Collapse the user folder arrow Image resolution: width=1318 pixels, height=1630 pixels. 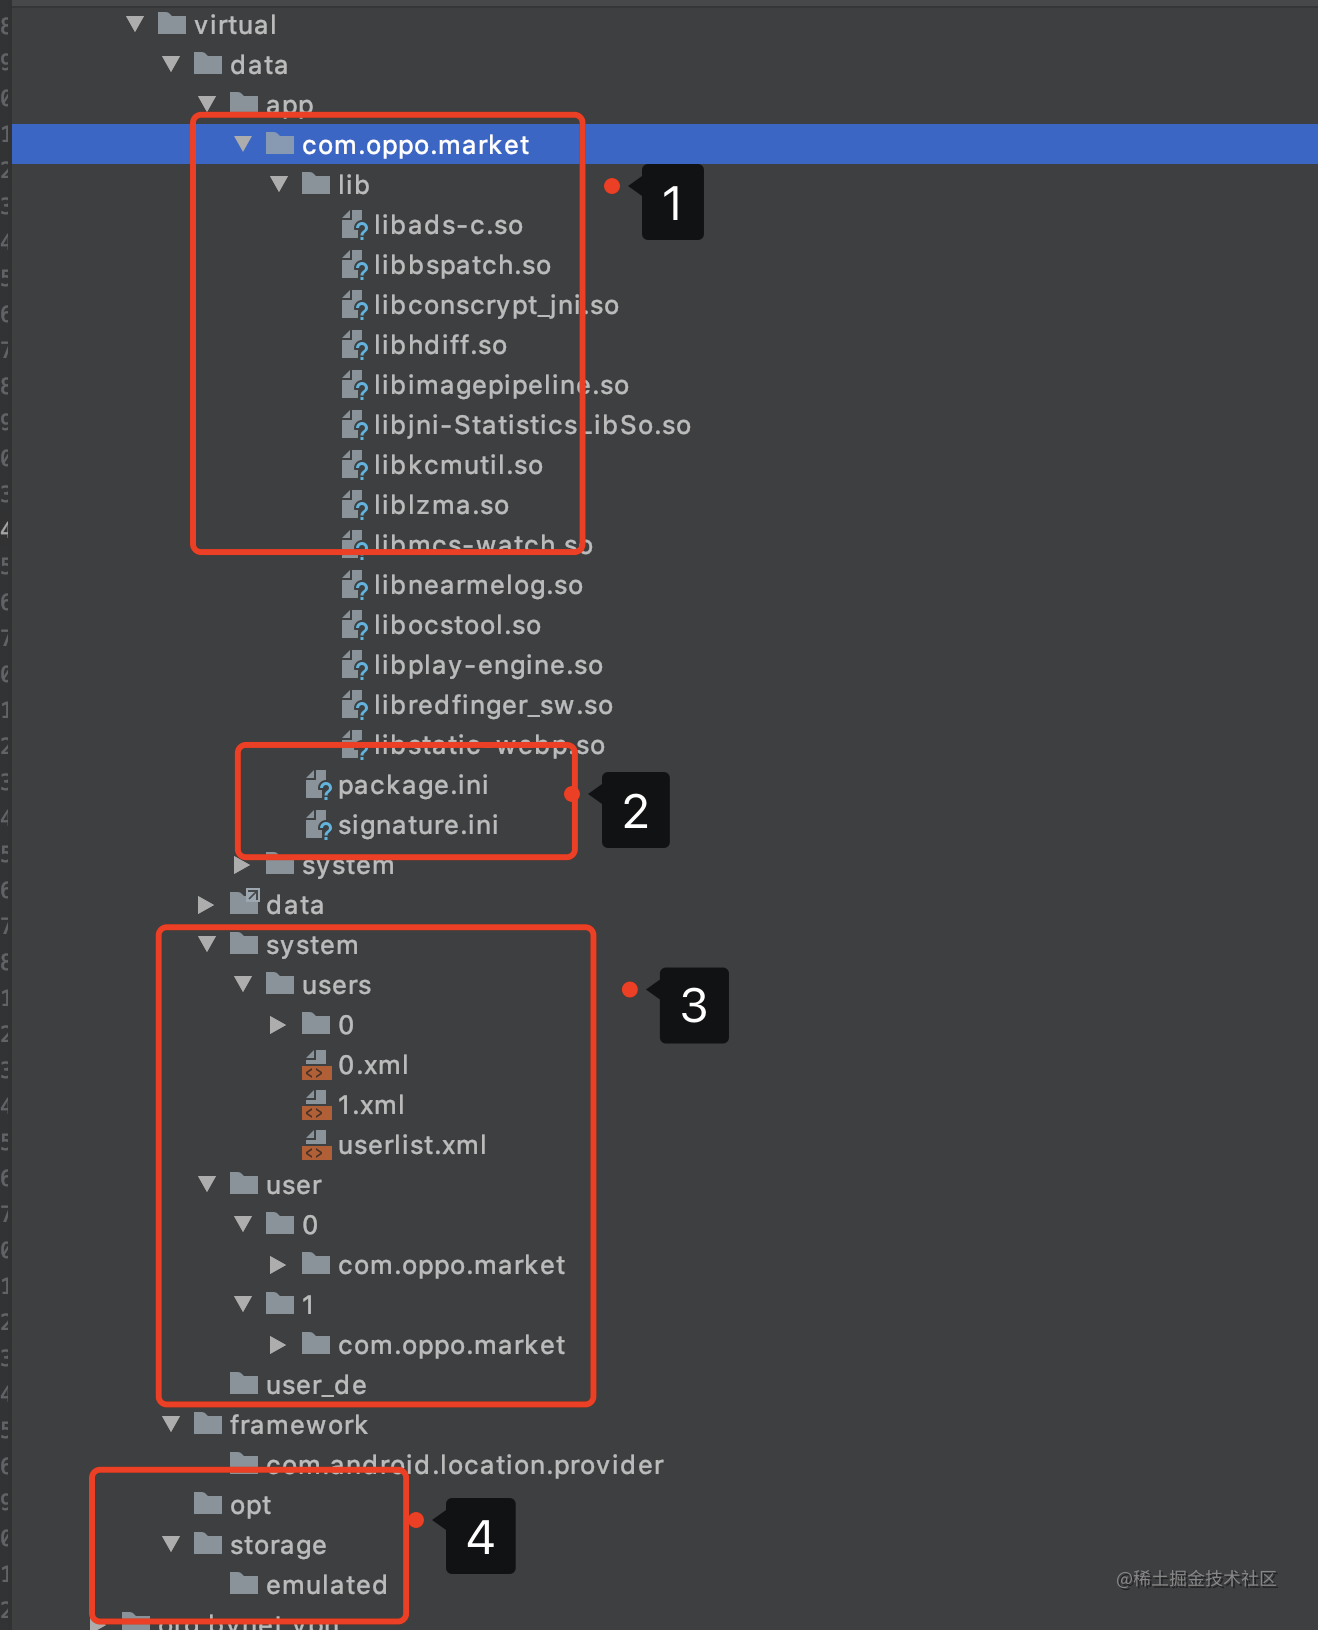207,1184
